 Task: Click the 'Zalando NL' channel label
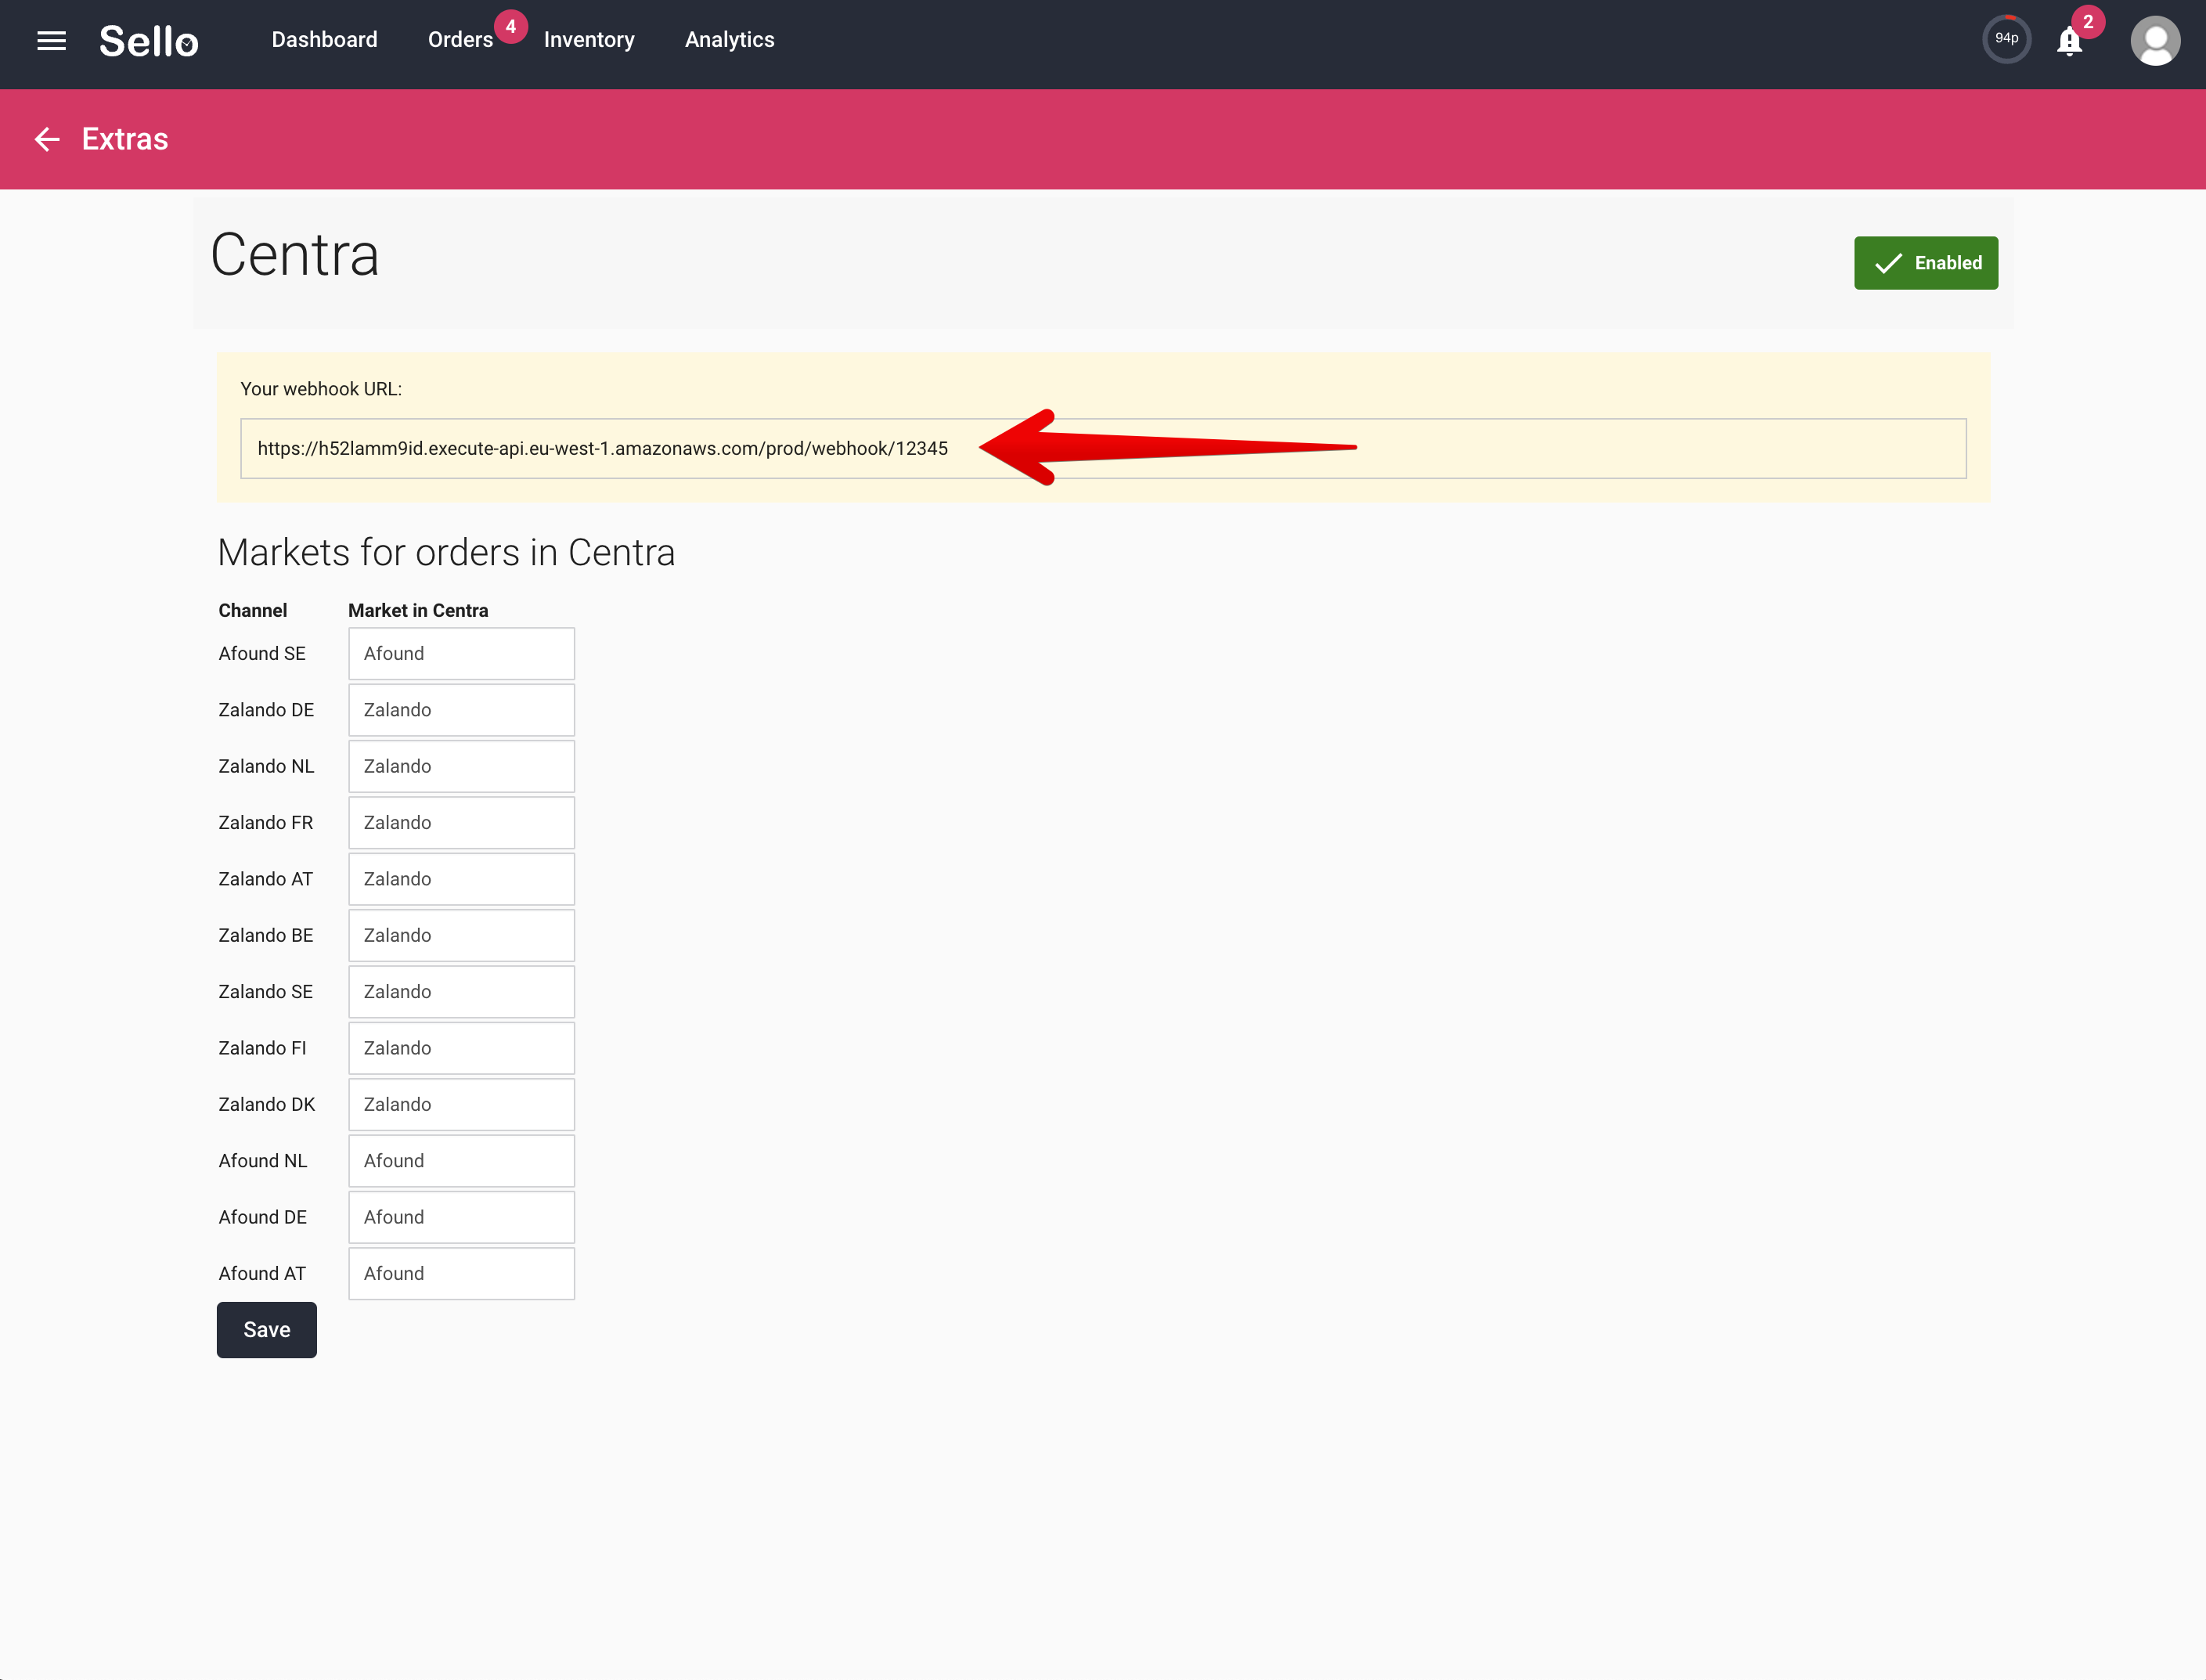266,766
